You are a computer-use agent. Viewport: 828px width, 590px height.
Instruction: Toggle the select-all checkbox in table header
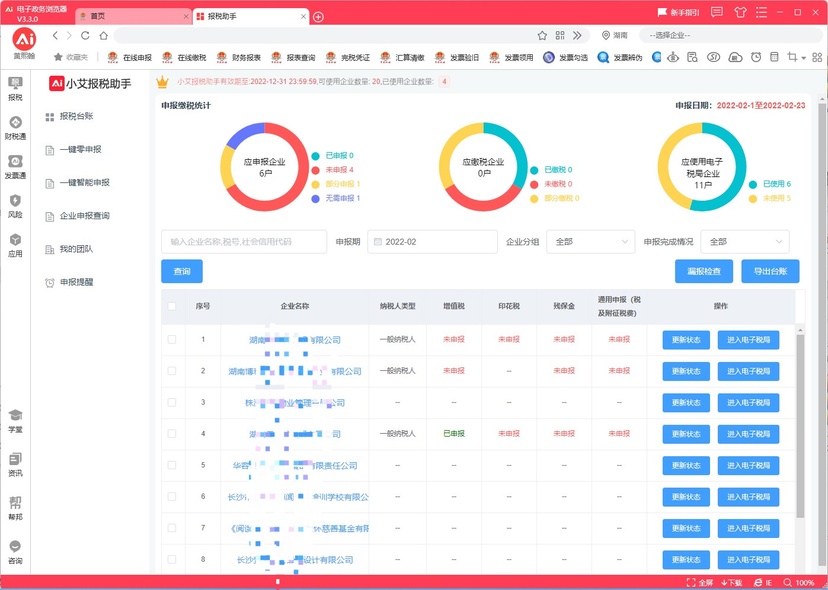tap(172, 307)
